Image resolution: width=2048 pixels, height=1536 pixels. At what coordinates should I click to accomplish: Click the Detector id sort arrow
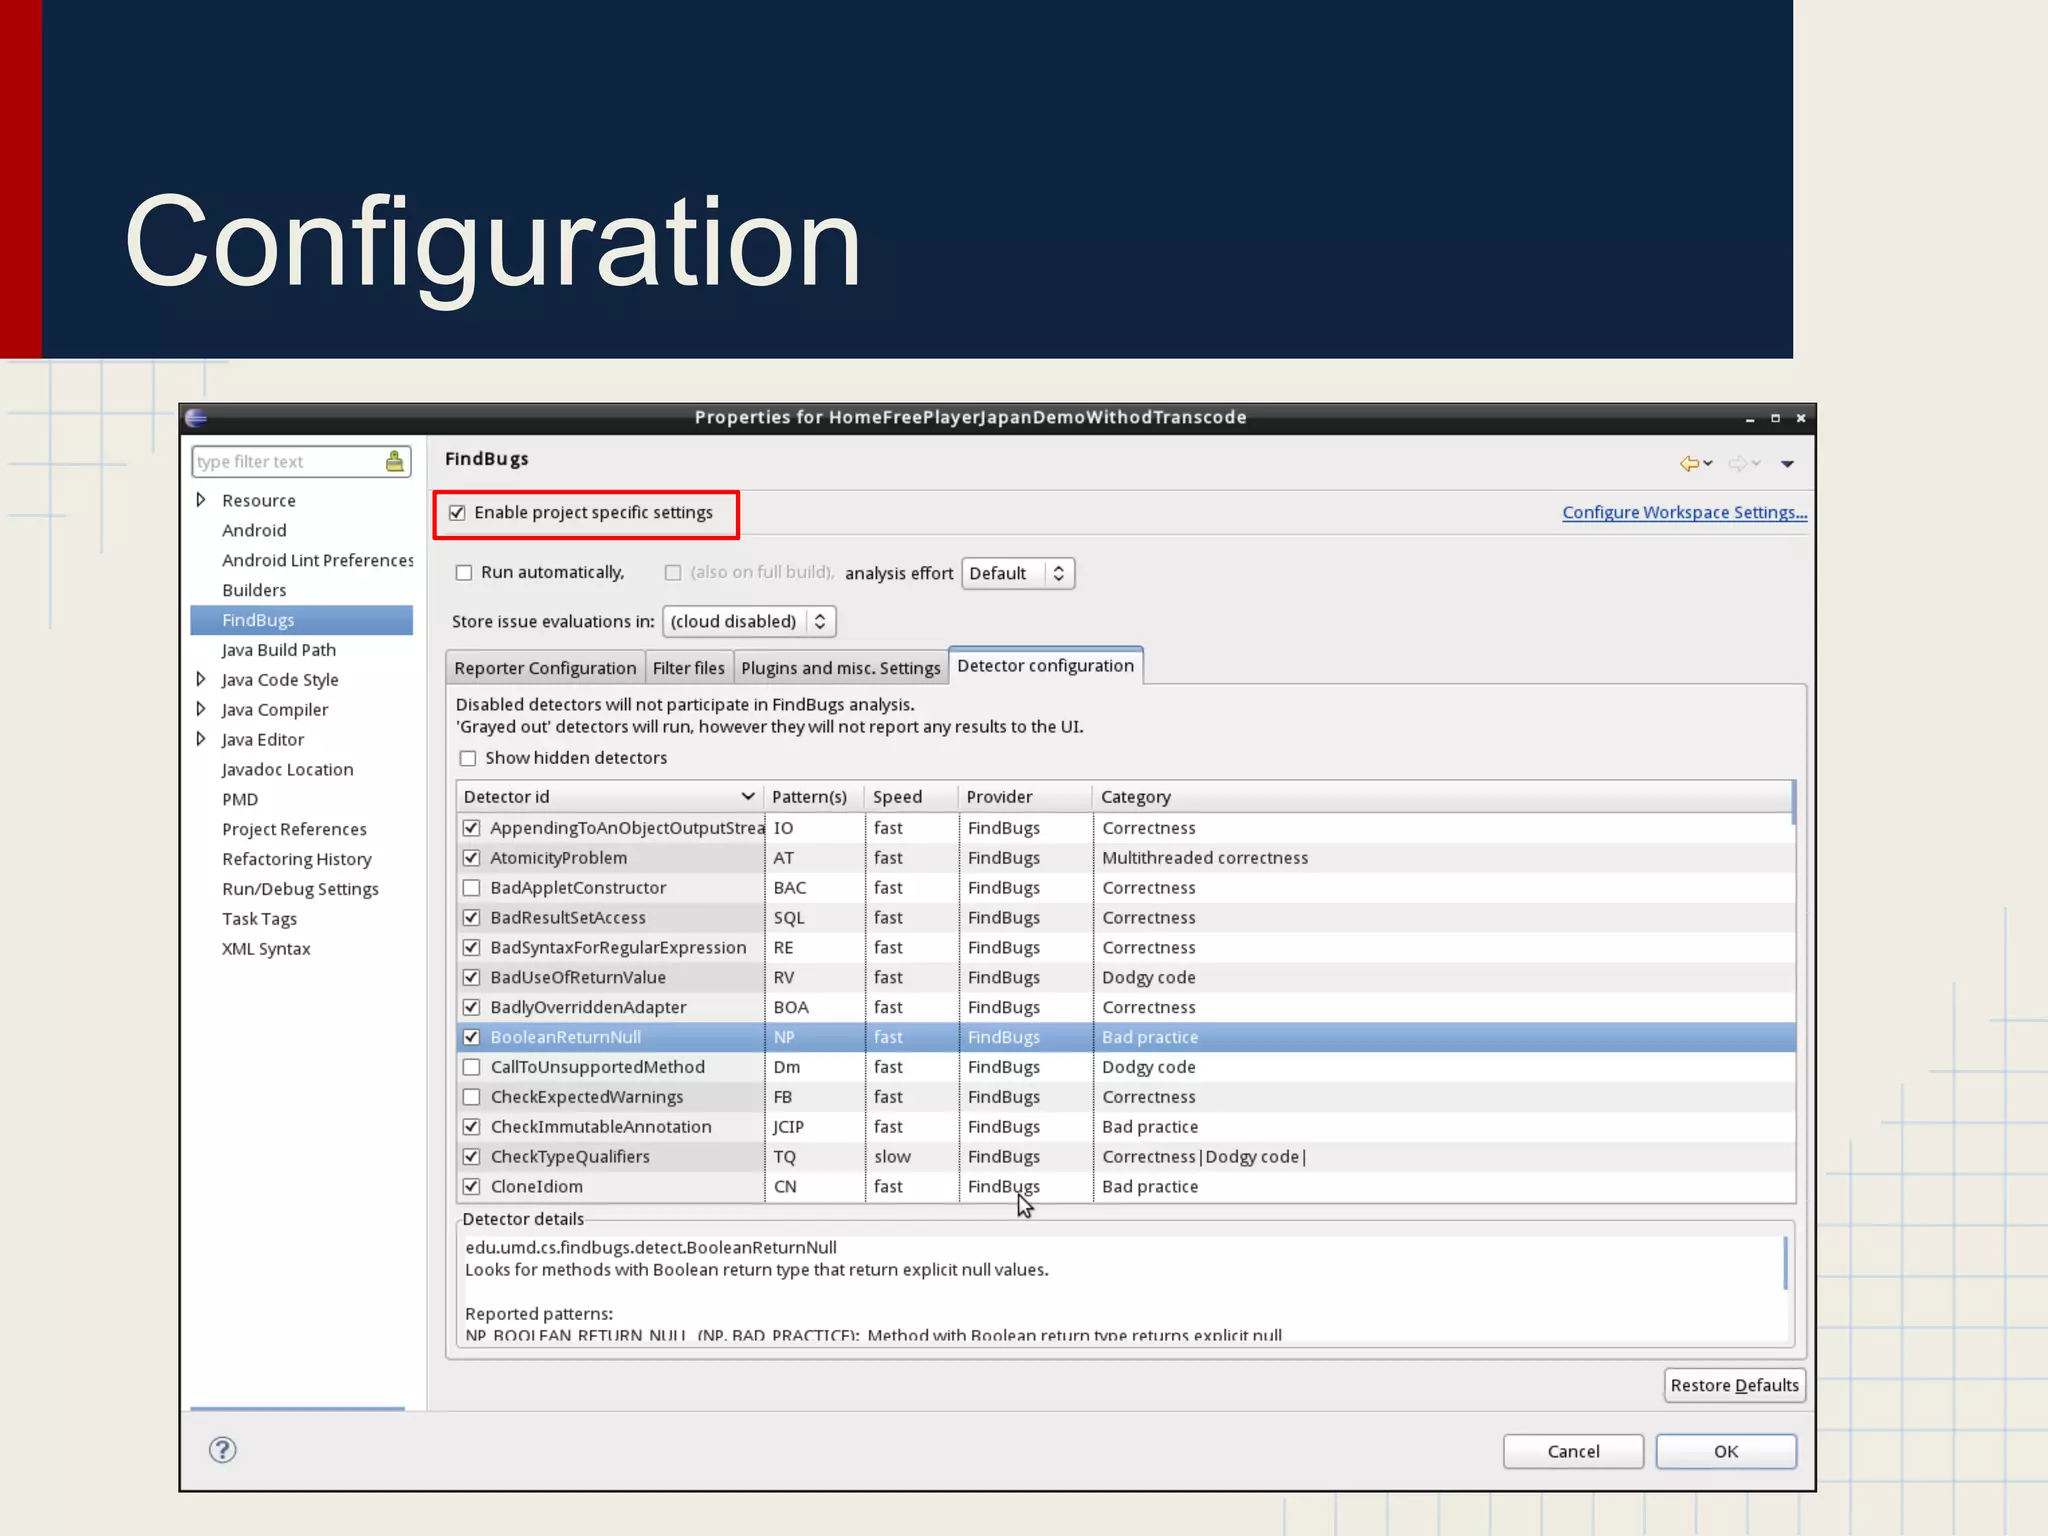[747, 796]
